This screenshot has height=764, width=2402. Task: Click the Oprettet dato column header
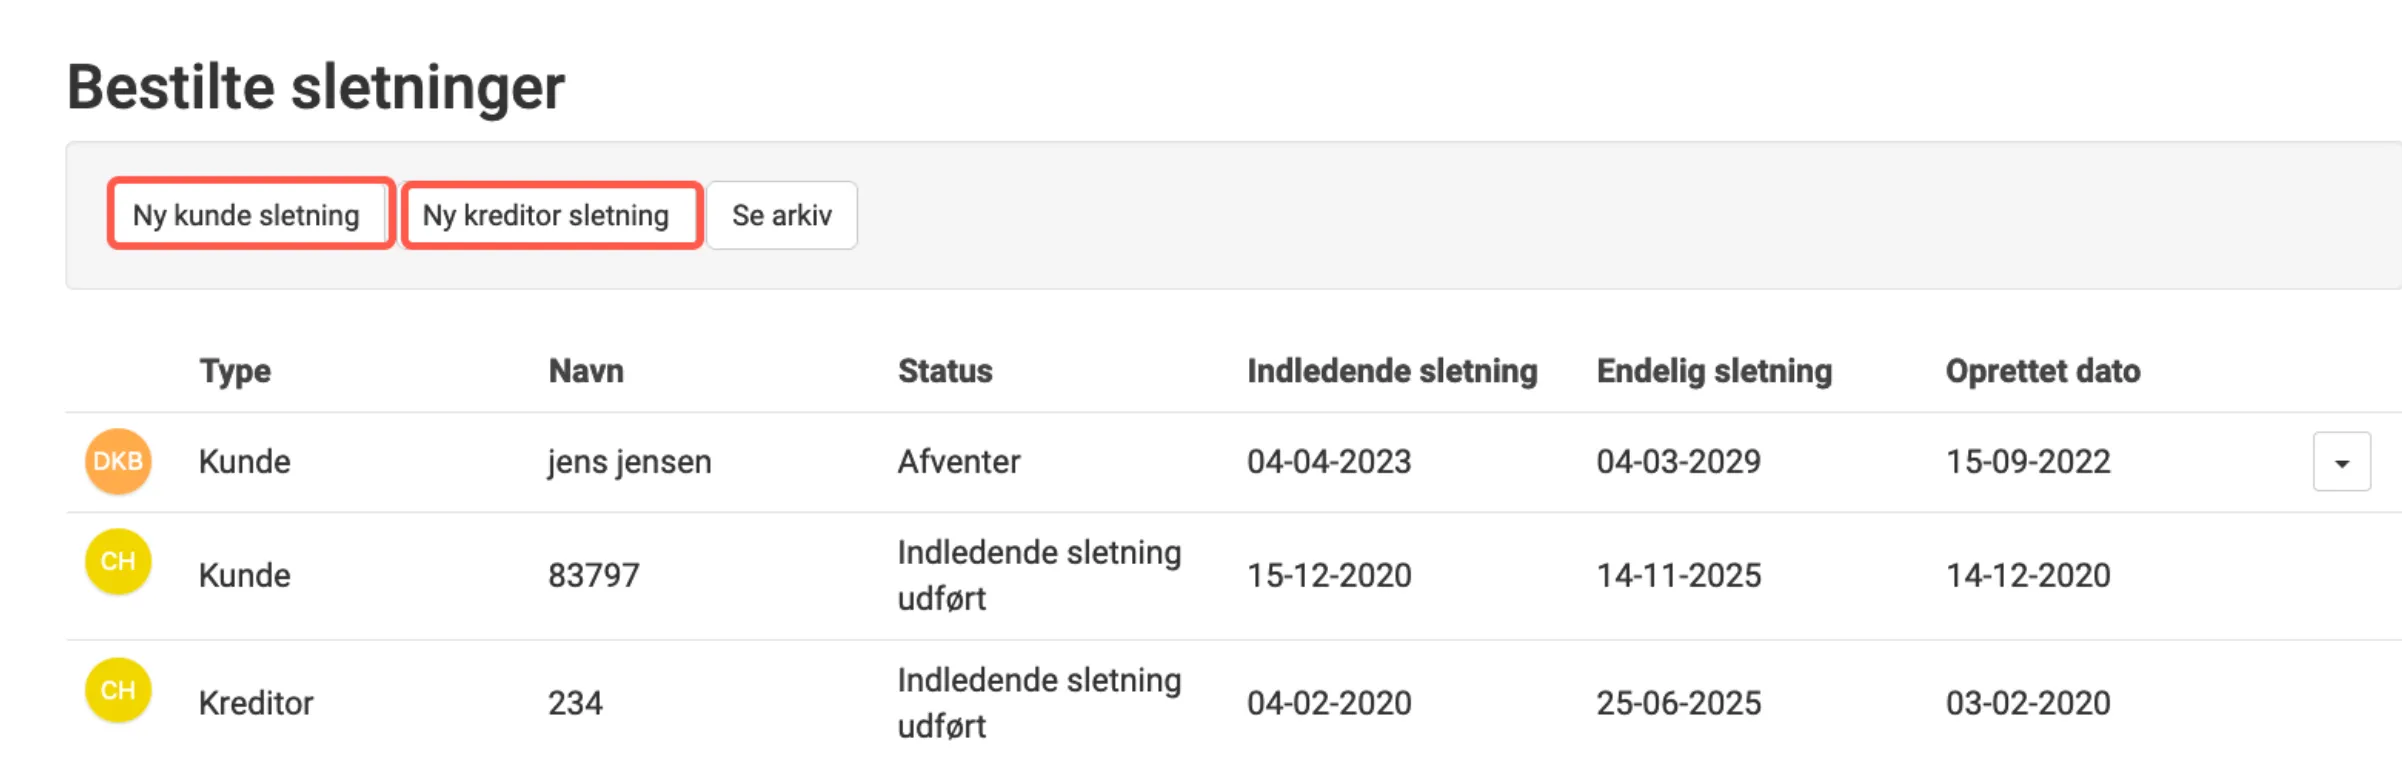tap(2043, 371)
